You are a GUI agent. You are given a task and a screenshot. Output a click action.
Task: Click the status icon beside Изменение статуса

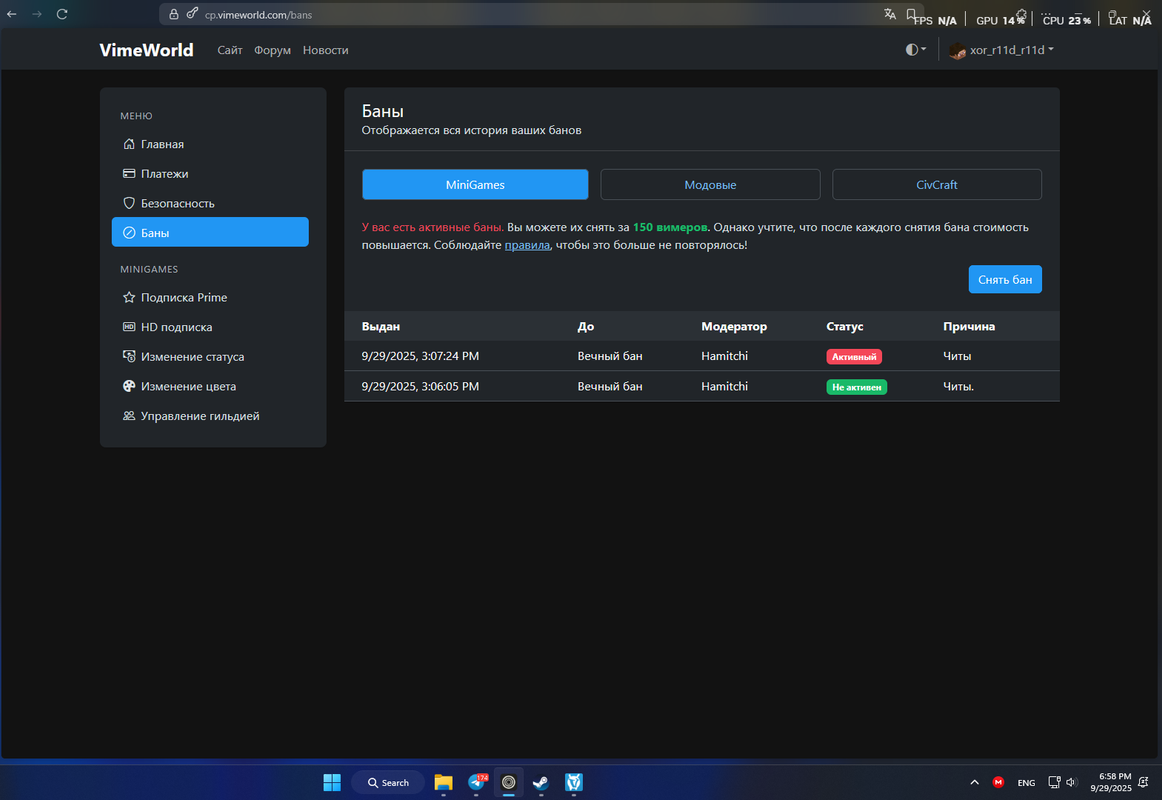click(129, 356)
